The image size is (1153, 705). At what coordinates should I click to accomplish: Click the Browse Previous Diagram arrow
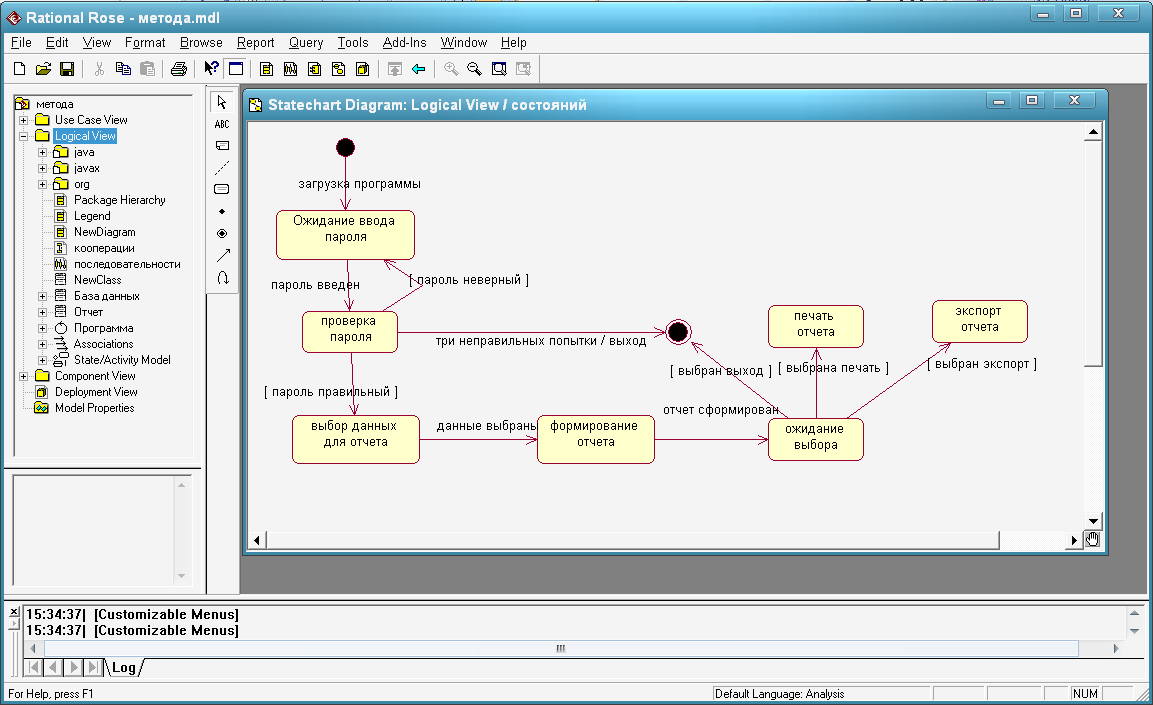(x=418, y=69)
